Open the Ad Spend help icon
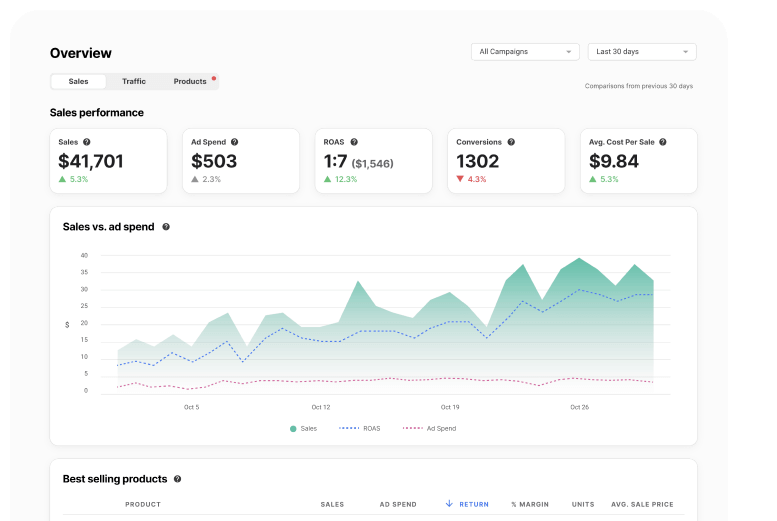Viewport: 777px width, 521px height. (x=234, y=142)
